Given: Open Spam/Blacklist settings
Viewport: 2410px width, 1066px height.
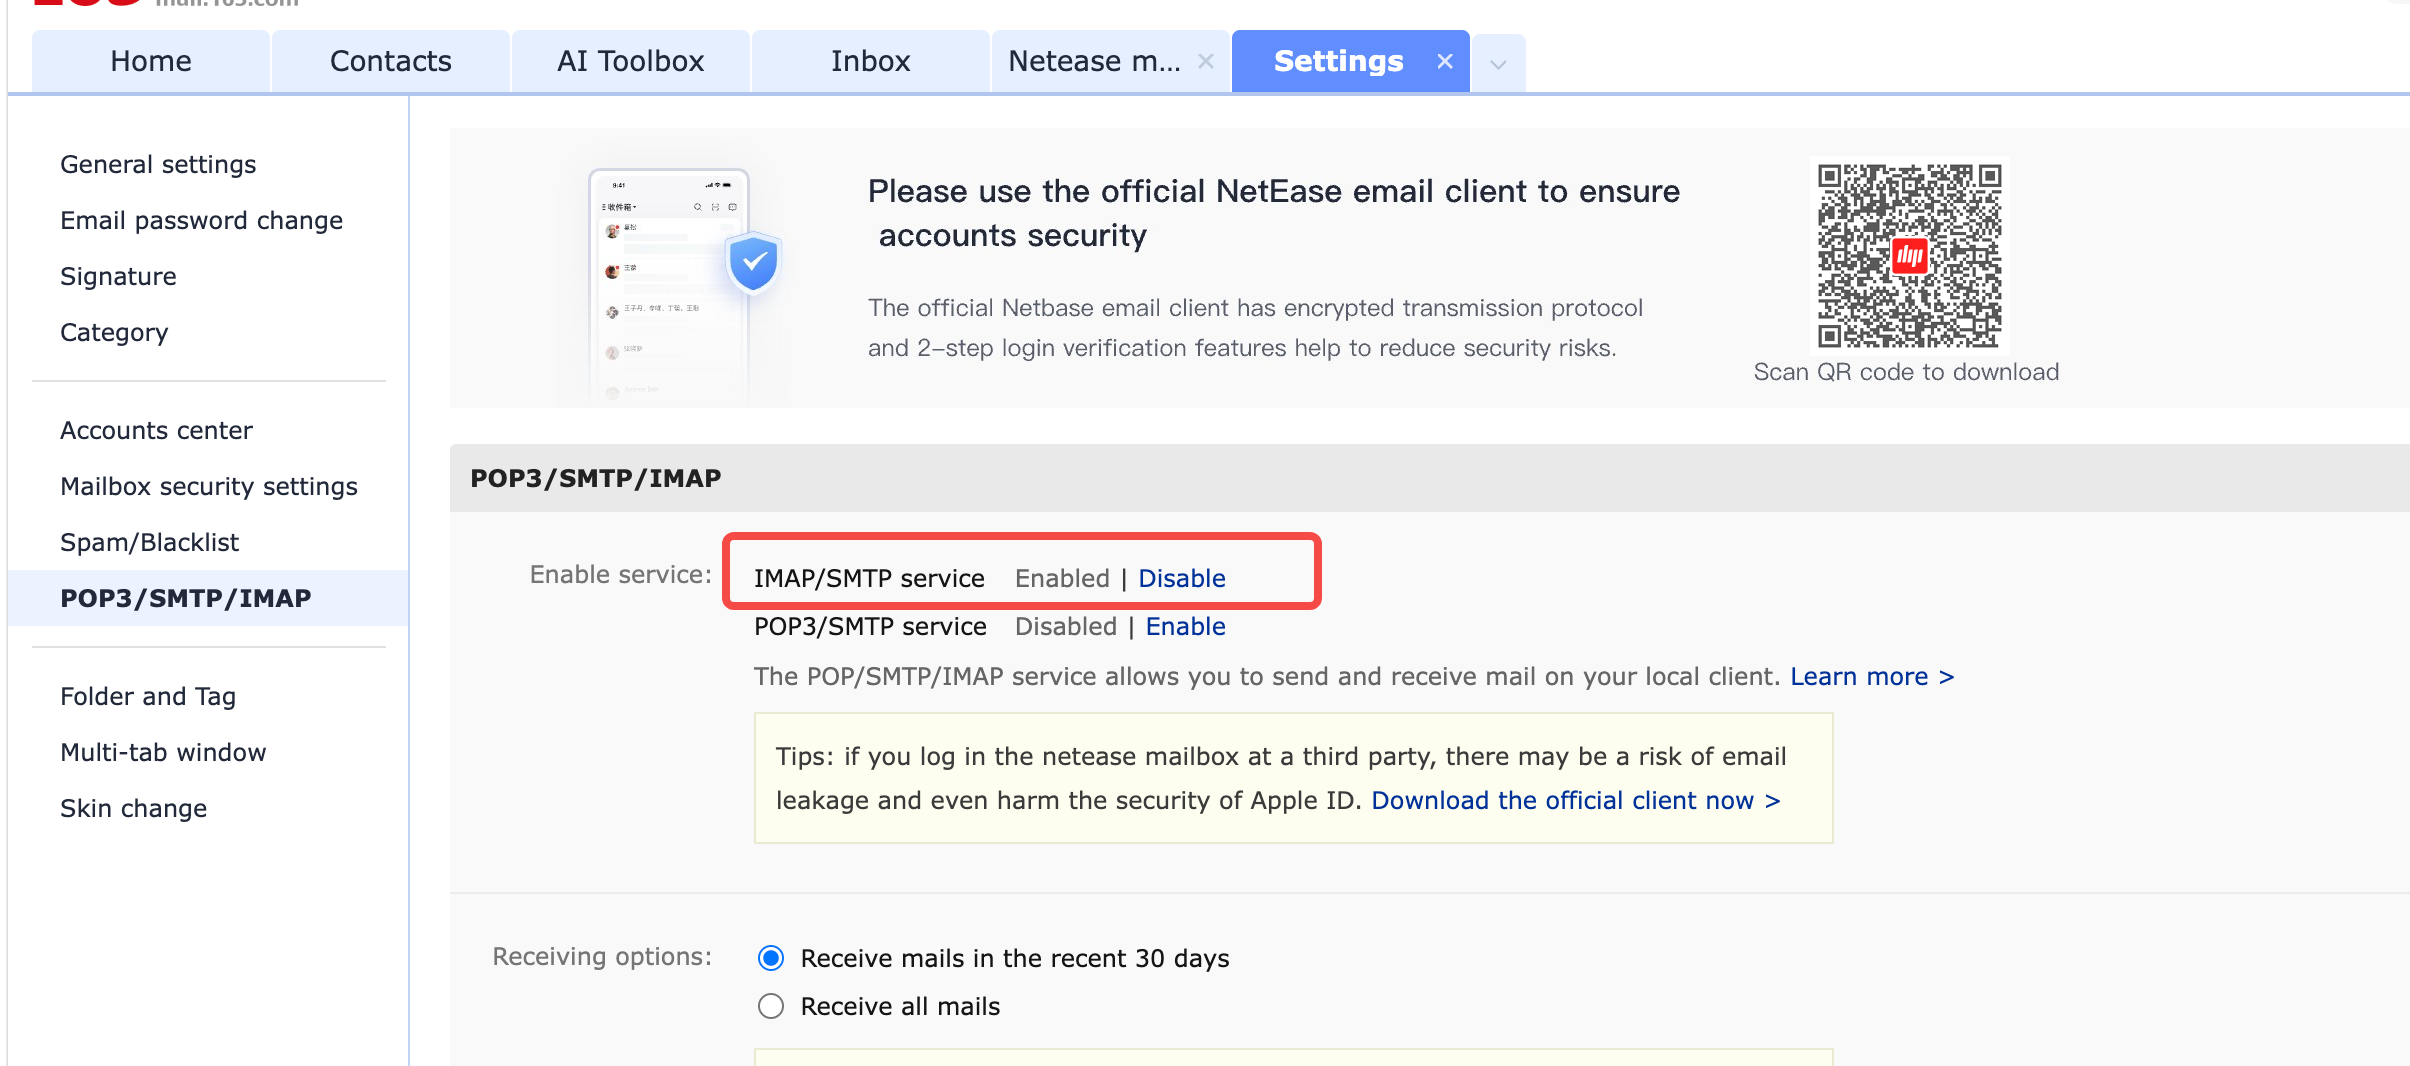Looking at the screenshot, I should pos(149,542).
